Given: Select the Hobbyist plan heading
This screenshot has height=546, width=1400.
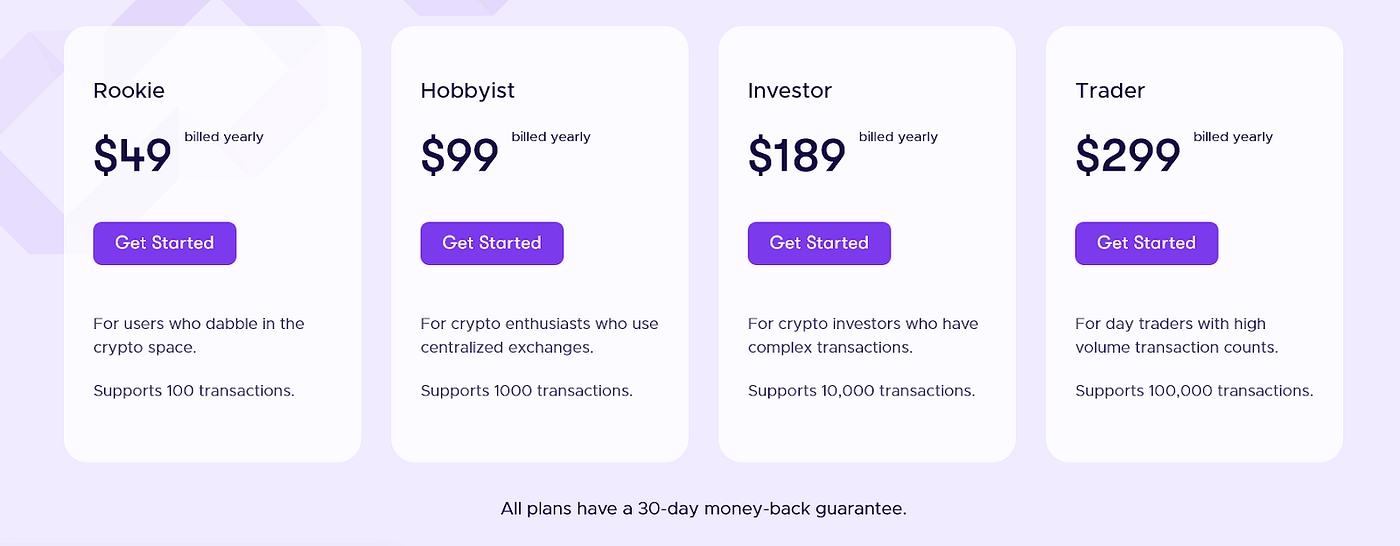Looking at the screenshot, I should click(x=467, y=91).
